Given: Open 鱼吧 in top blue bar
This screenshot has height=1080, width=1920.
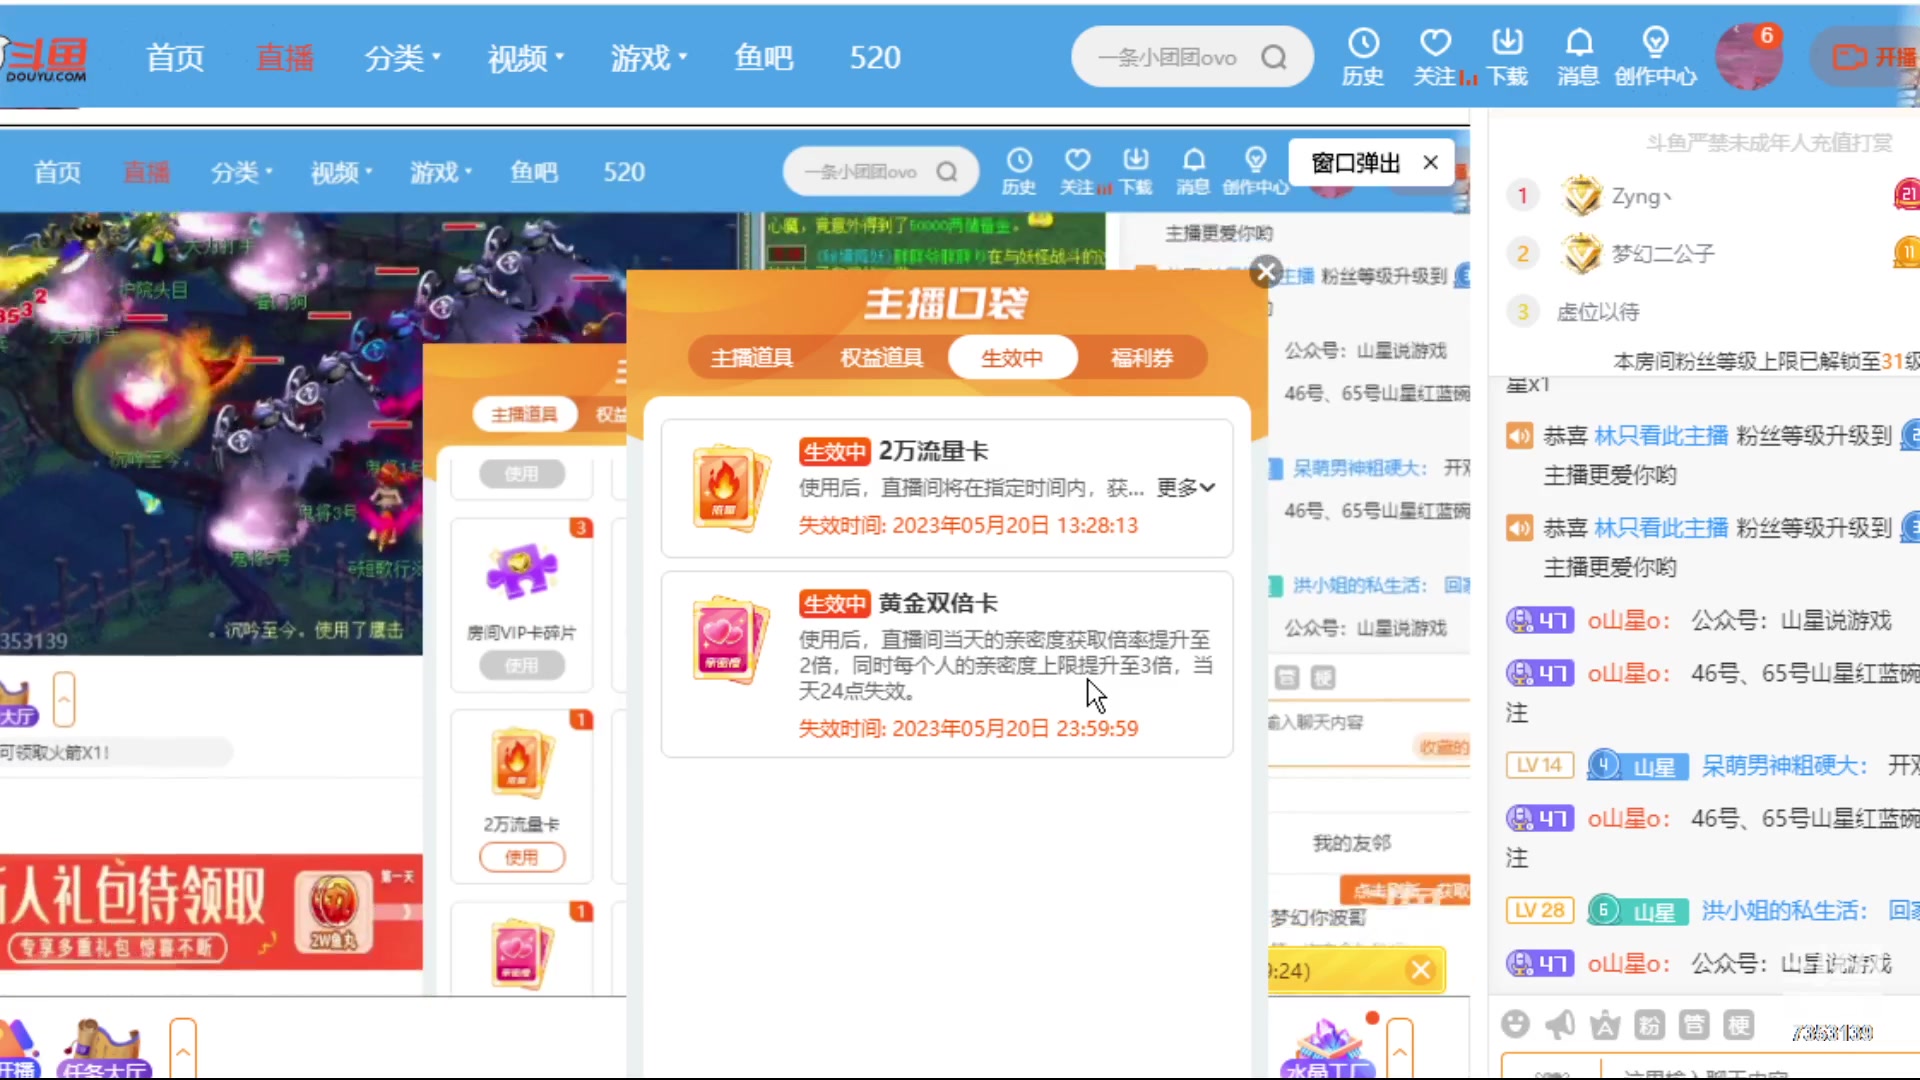Looking at the screenshot, I should (x=764, y=58).
